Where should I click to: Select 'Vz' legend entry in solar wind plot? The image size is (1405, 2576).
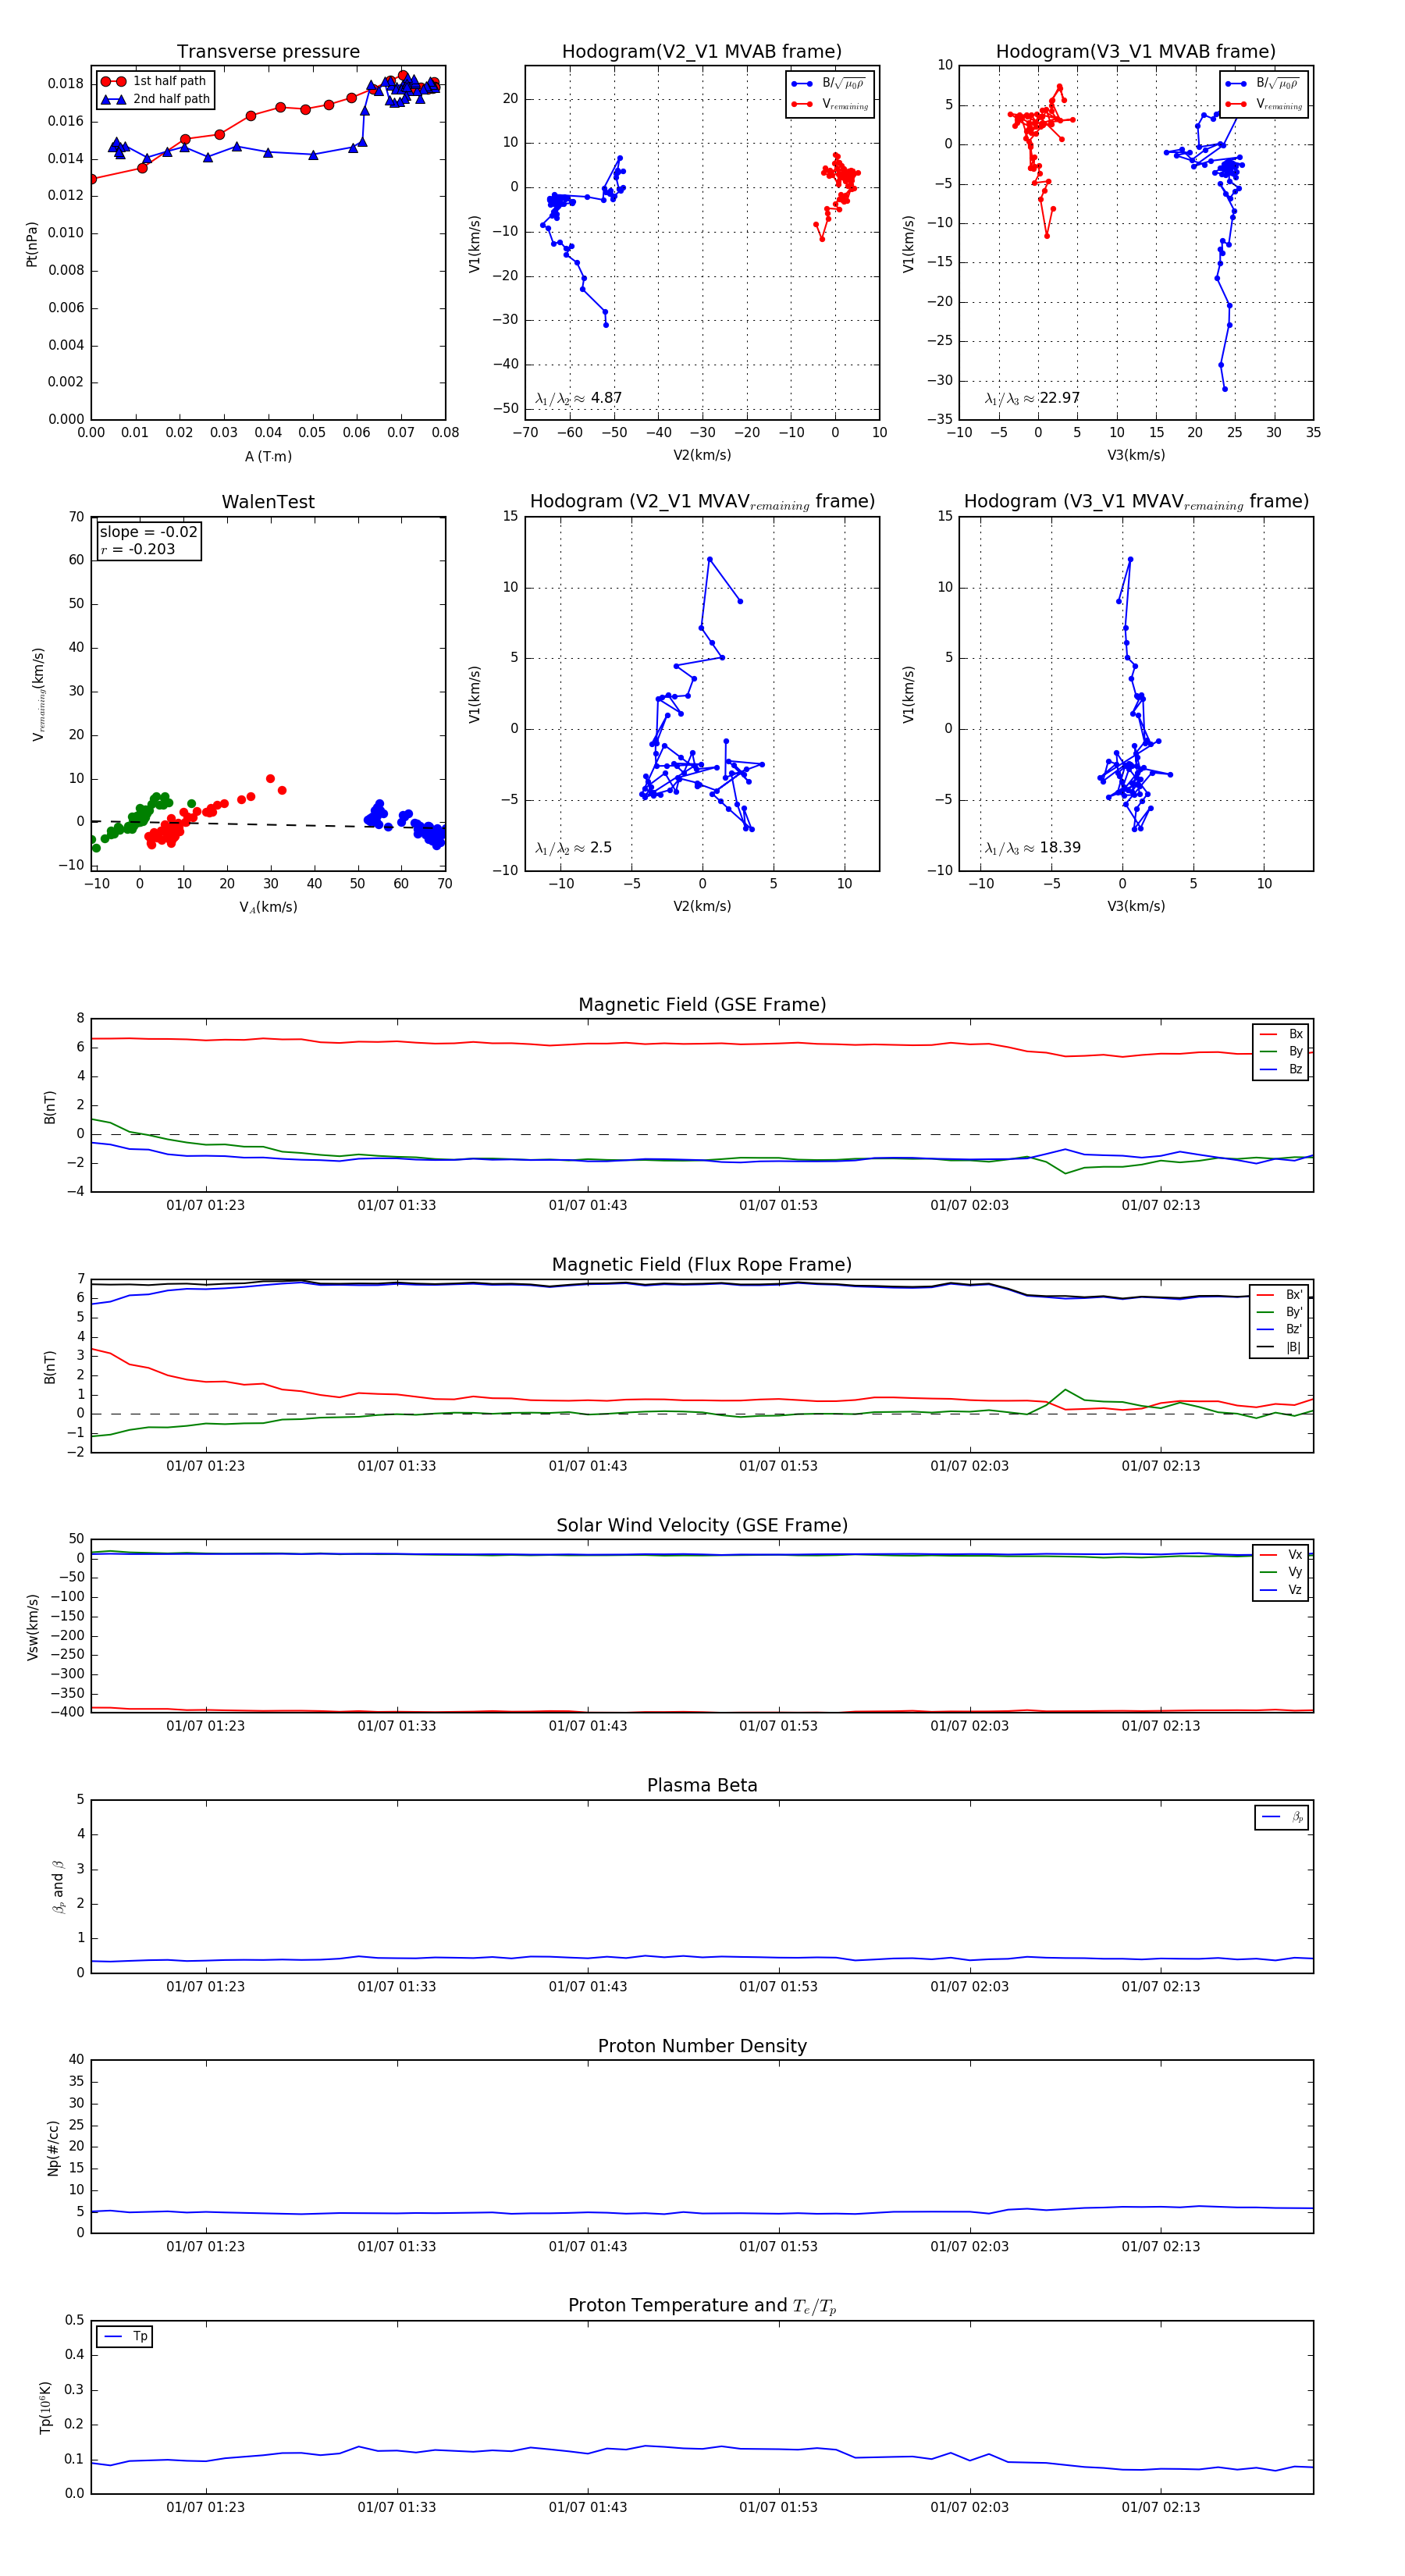tap(1281, 1590)
